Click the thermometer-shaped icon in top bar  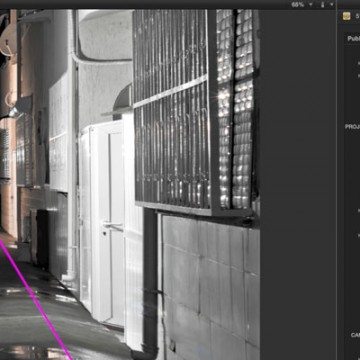coord(322,5)
